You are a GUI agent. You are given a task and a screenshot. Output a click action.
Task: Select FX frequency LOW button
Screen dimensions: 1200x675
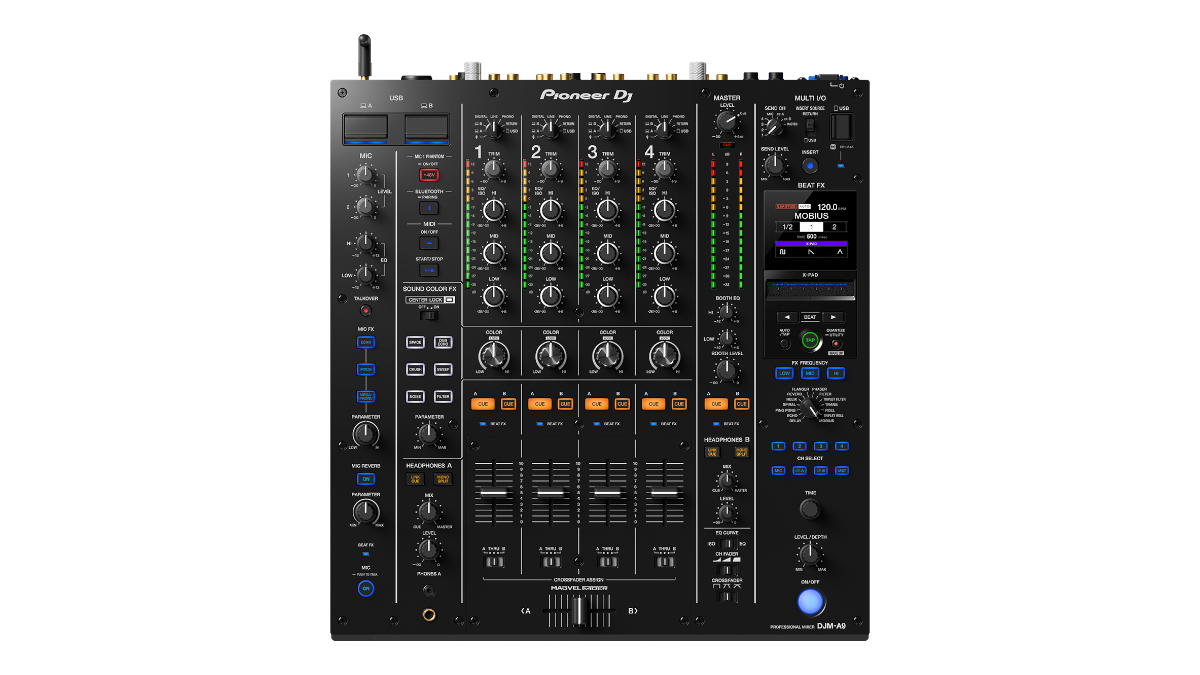[784, 373]
